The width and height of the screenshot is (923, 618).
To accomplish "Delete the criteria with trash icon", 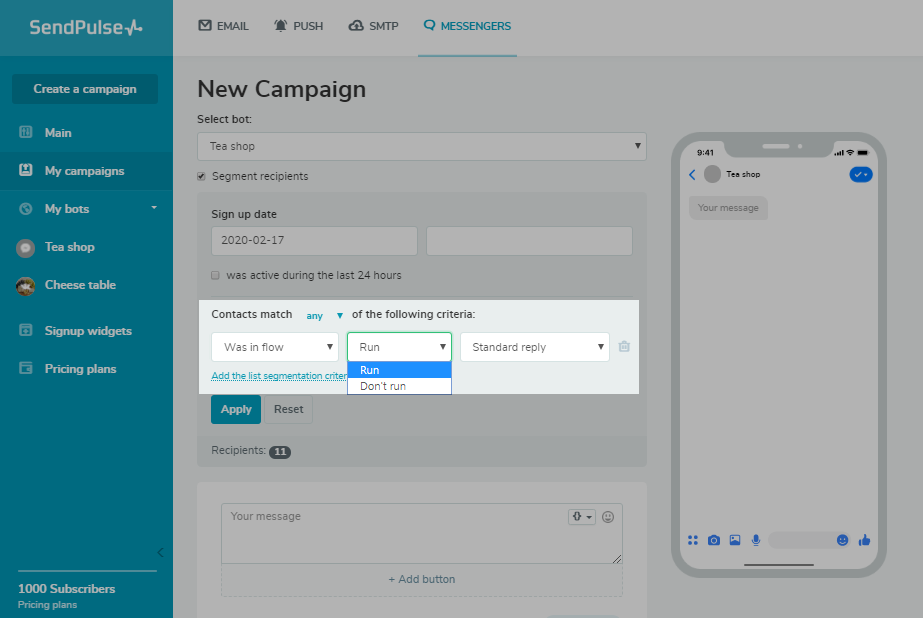I will [625, 347].
